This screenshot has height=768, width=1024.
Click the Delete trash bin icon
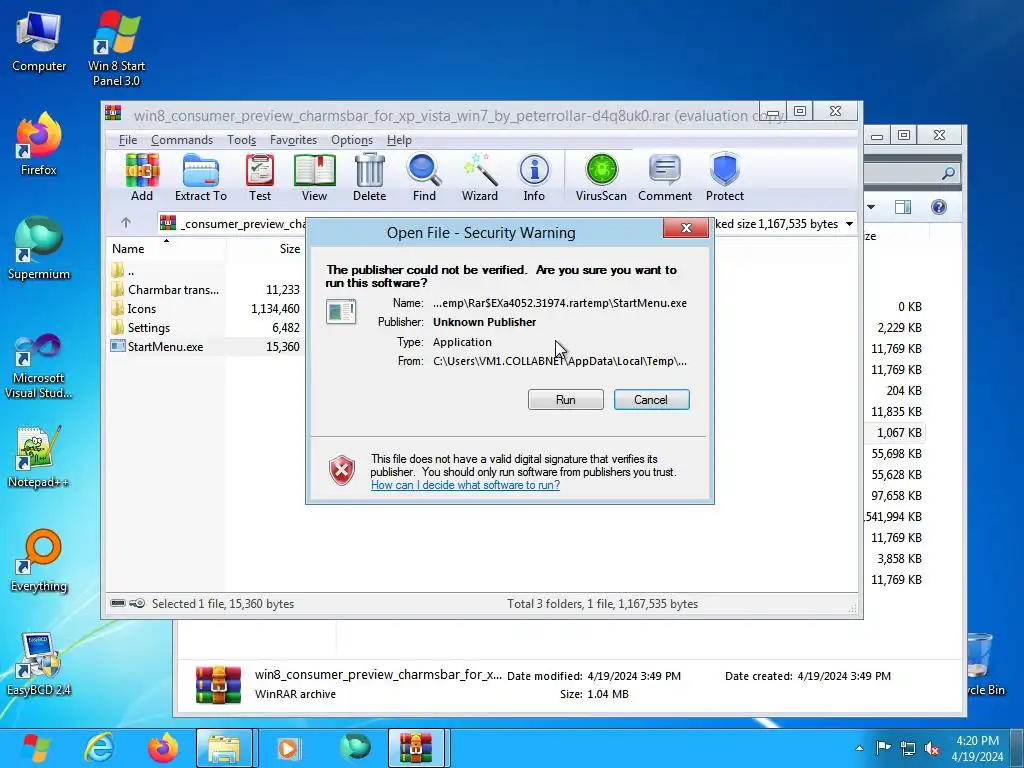(x=370, y=177)
